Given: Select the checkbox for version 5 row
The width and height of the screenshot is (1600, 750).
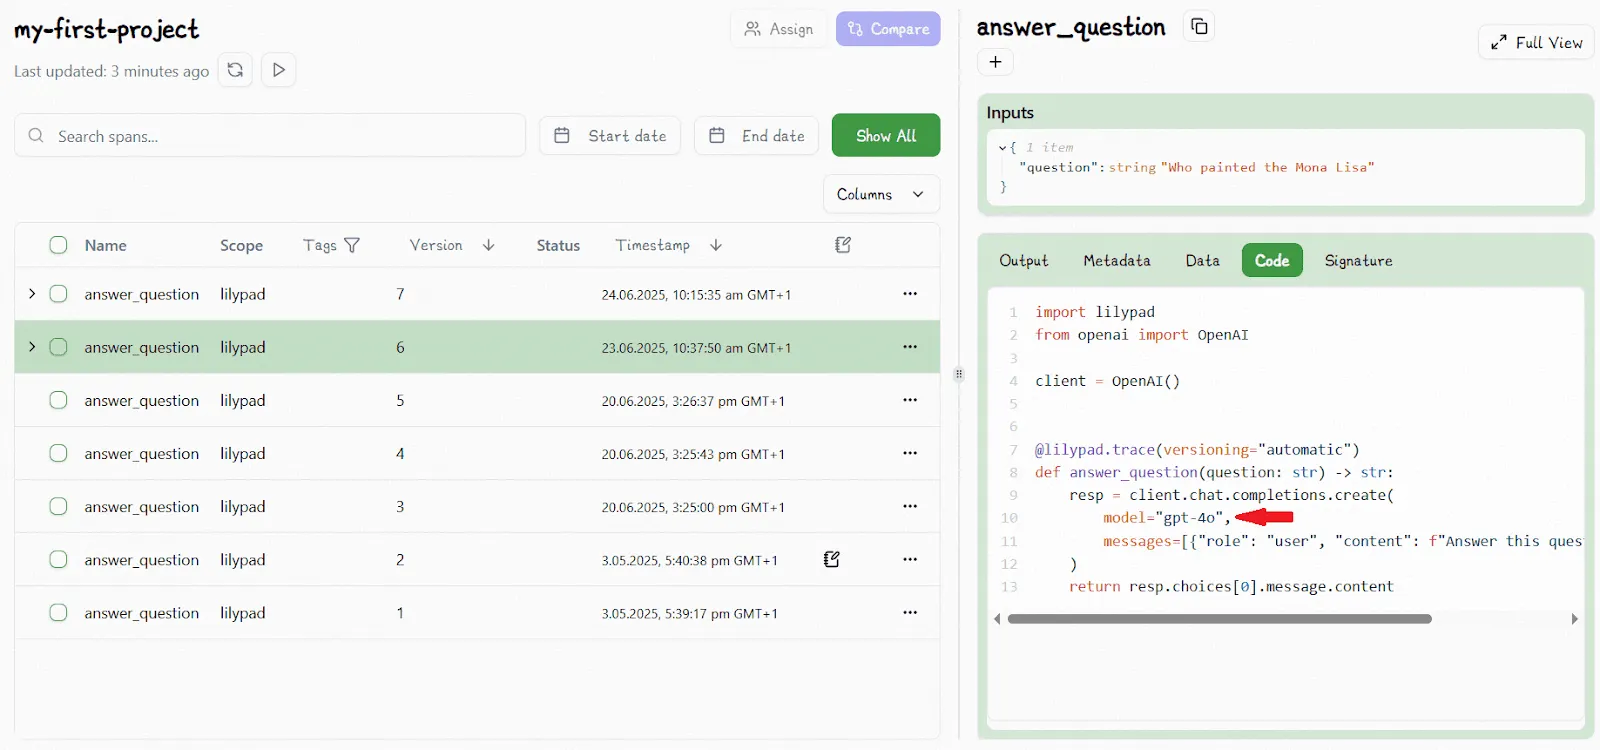Looking at the screenshot, I should 59,400.
